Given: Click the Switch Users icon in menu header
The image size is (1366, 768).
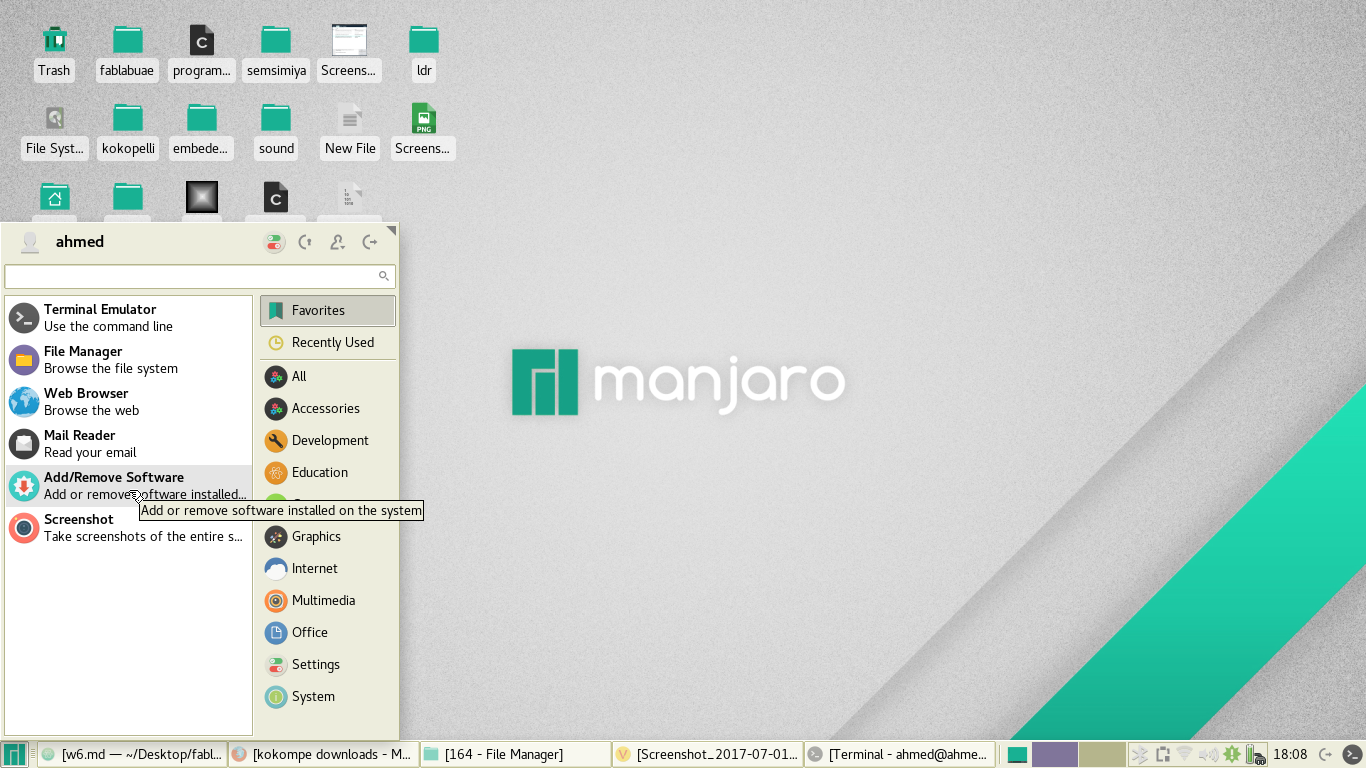Looking at the screenshot, I should tap(338, 242).
